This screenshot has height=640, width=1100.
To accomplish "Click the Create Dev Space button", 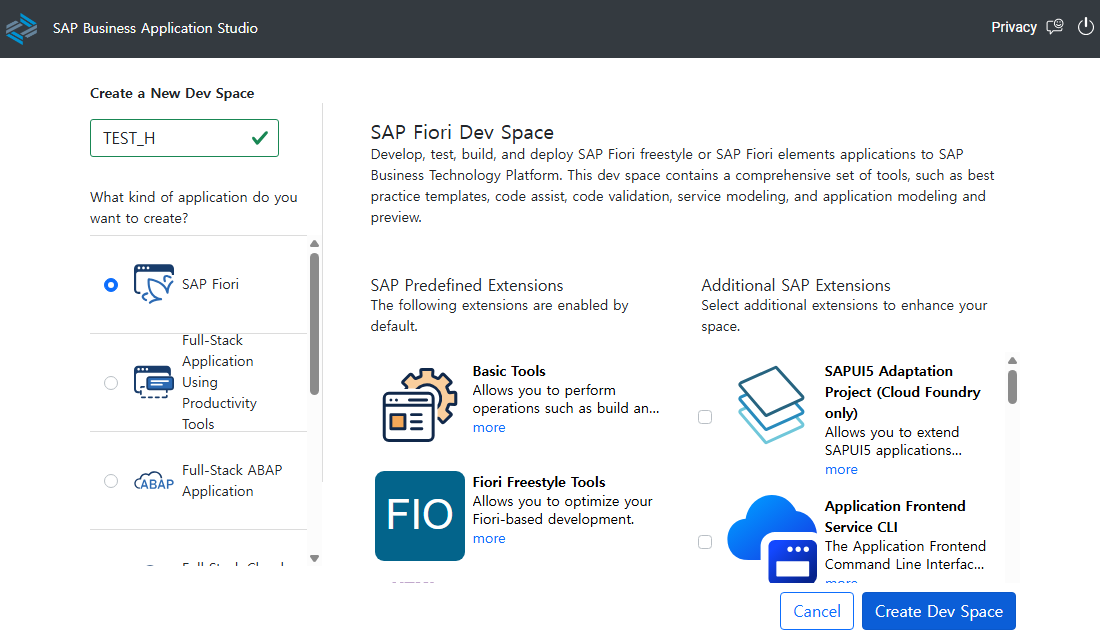I will (939, 611).
